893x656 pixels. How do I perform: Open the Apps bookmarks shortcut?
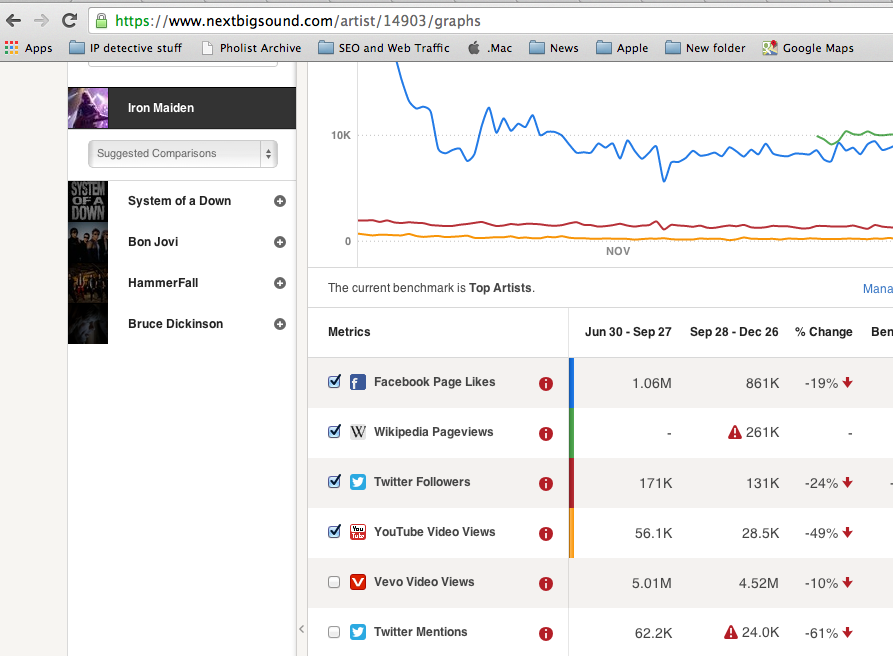(x=29, y=48)
